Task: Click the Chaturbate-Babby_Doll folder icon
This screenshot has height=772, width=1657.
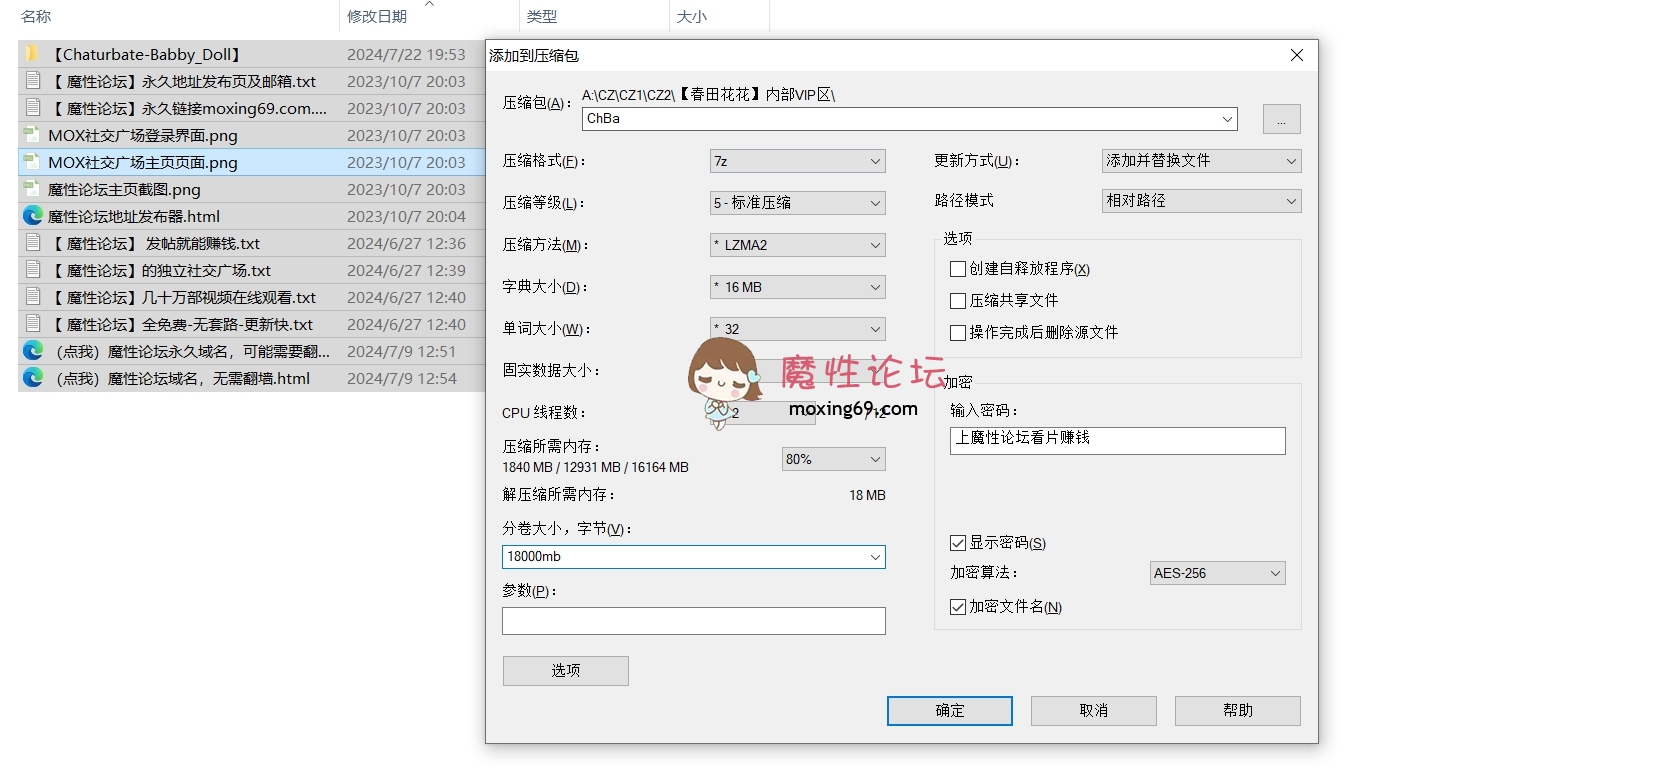Action: pyautogui.click(x=33, y=53)
